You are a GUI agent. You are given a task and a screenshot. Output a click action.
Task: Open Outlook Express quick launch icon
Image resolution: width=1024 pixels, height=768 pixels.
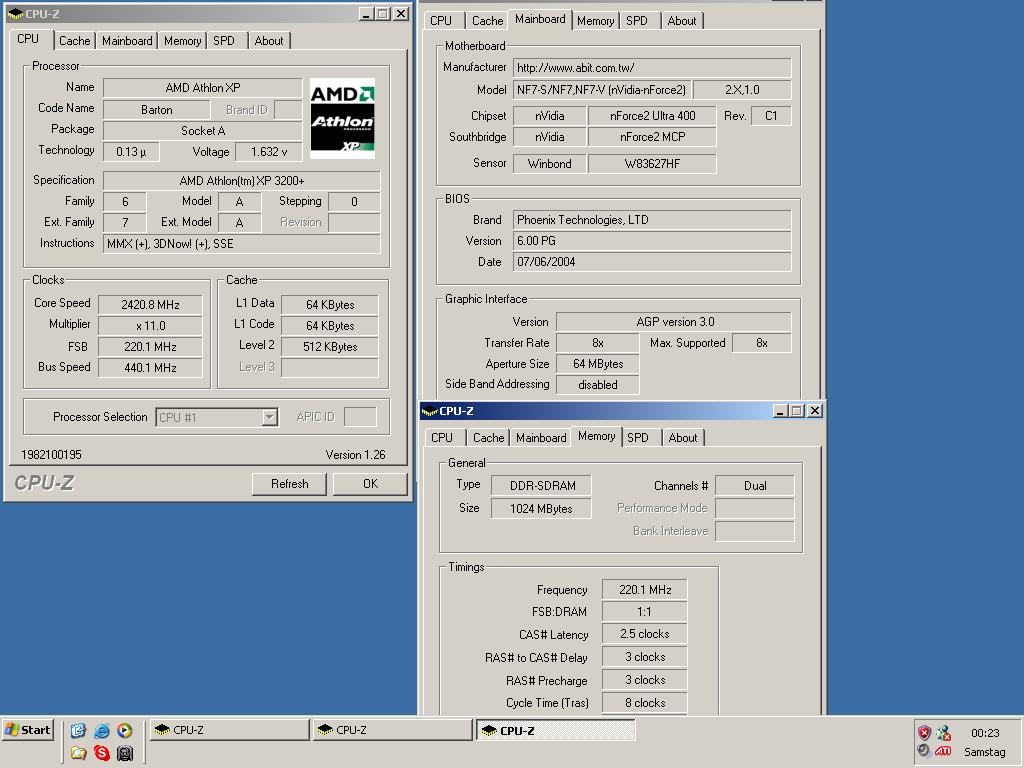(78, 730)
